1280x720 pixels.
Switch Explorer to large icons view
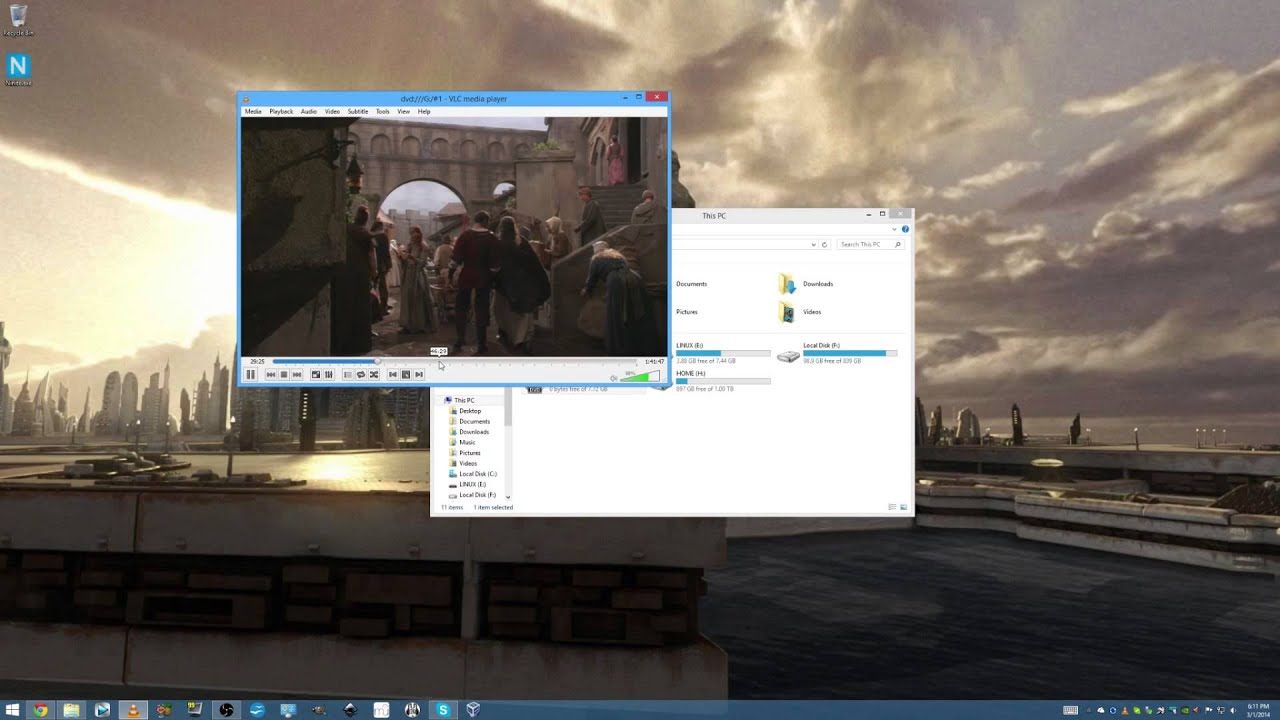[x=904, y=507]
